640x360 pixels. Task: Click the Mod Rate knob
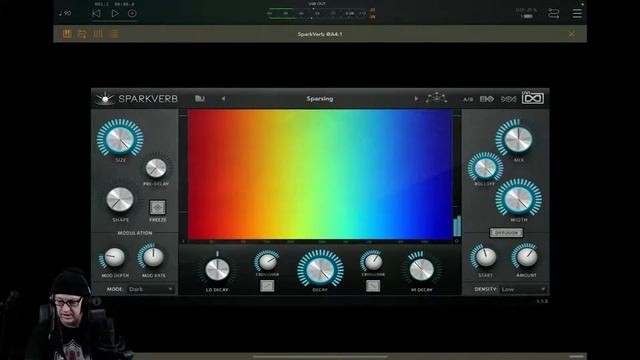coord(153,257)
